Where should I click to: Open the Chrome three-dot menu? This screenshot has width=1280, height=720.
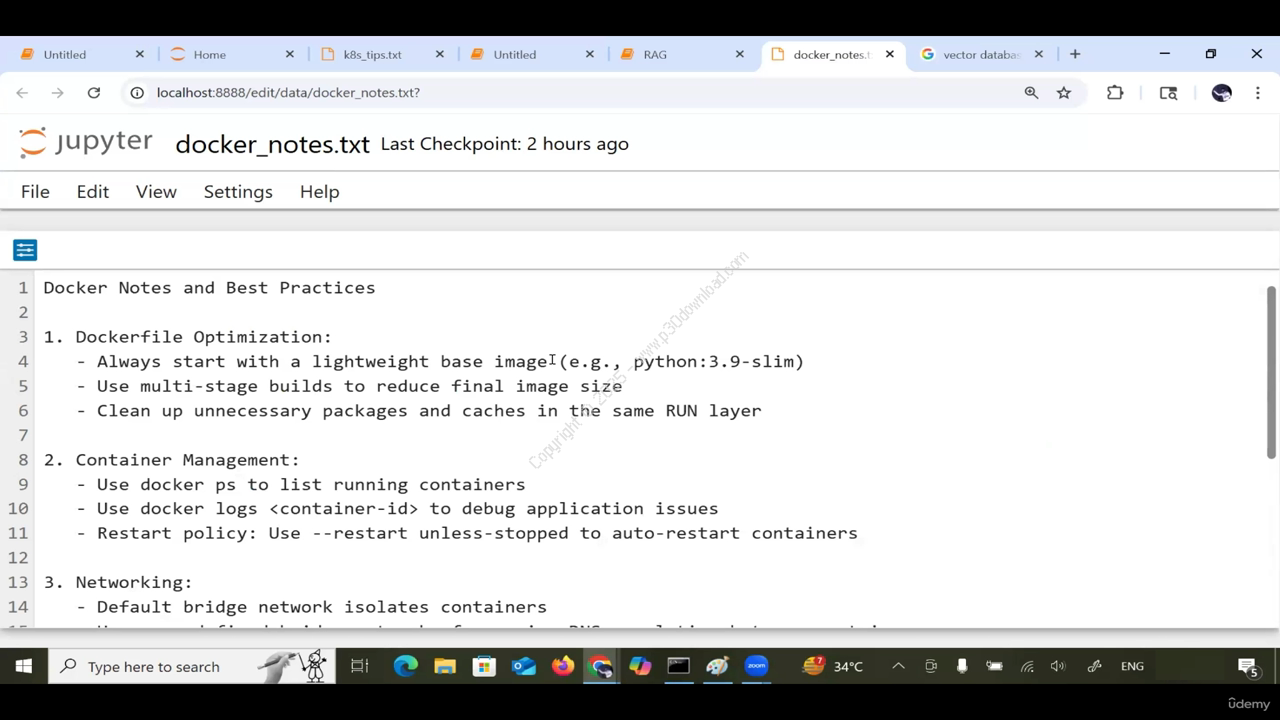point(1258,92)
